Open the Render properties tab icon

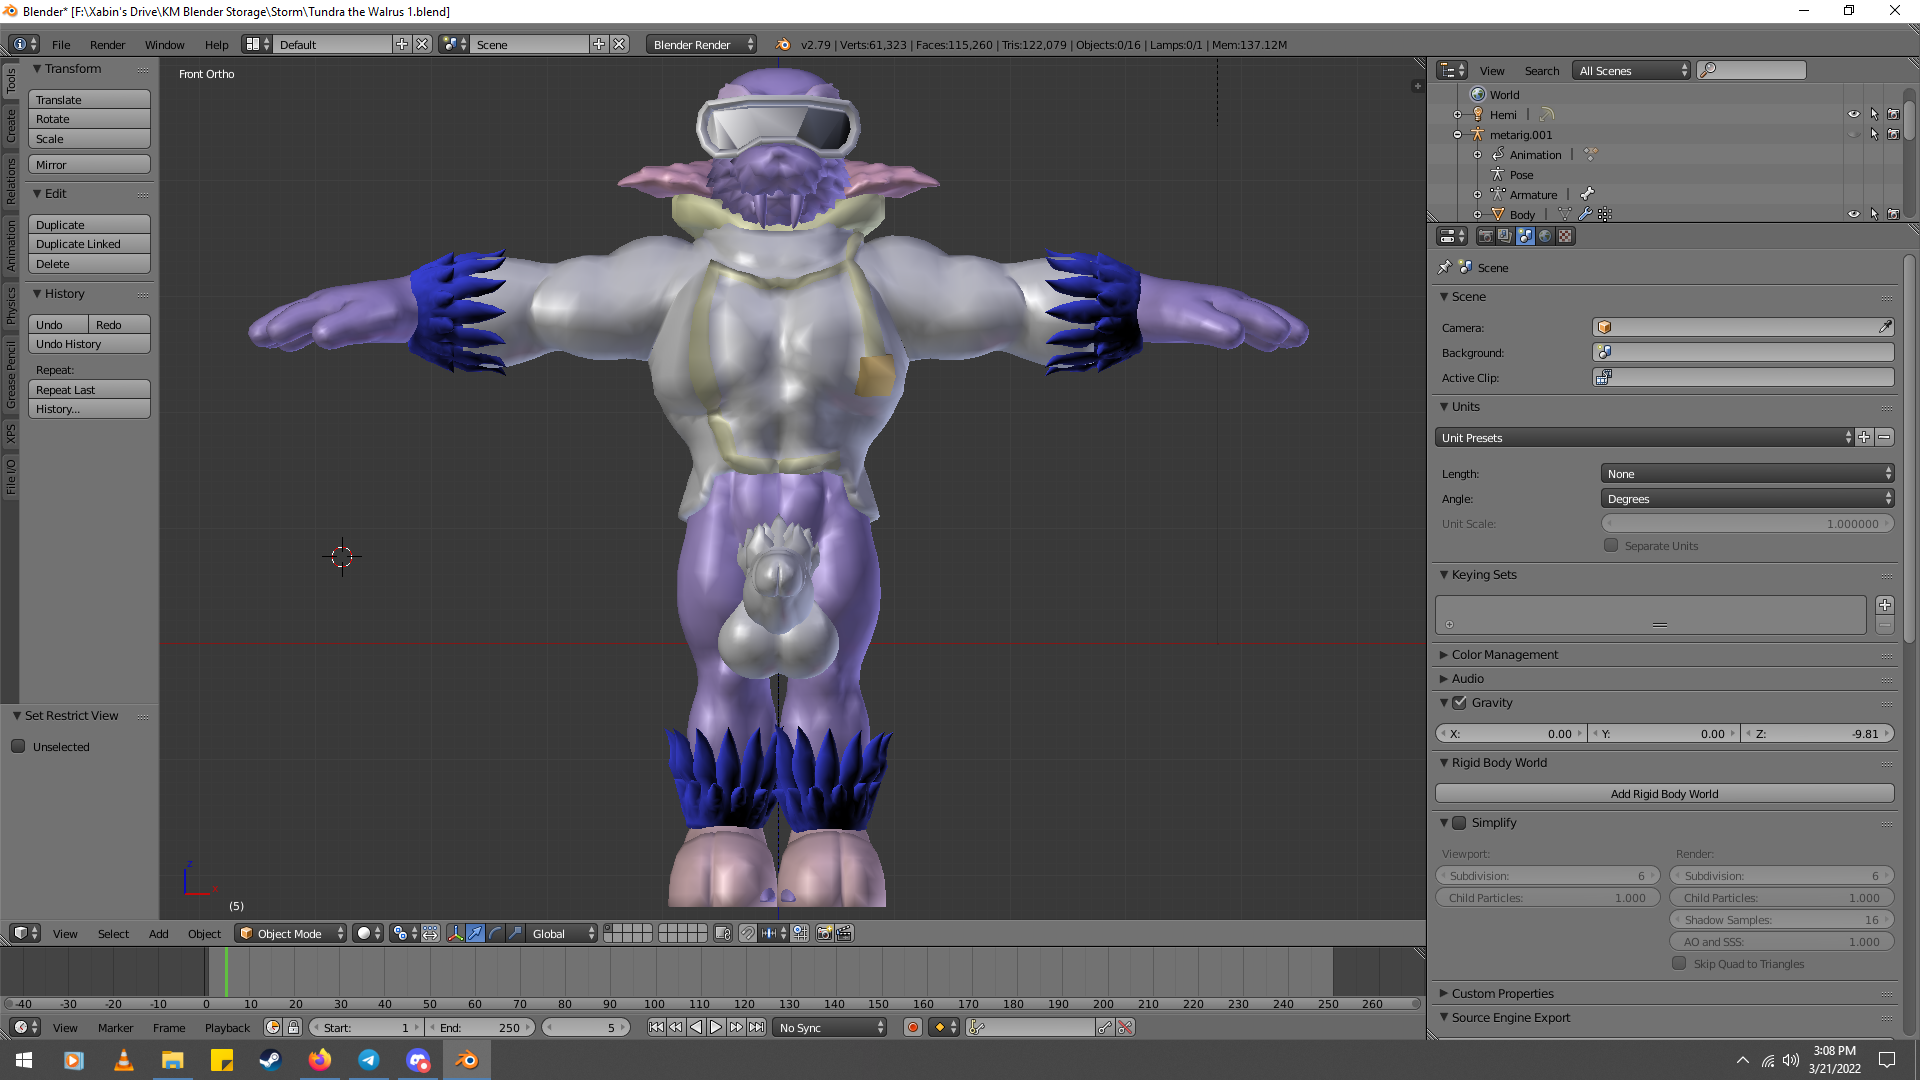point(1485,236)
